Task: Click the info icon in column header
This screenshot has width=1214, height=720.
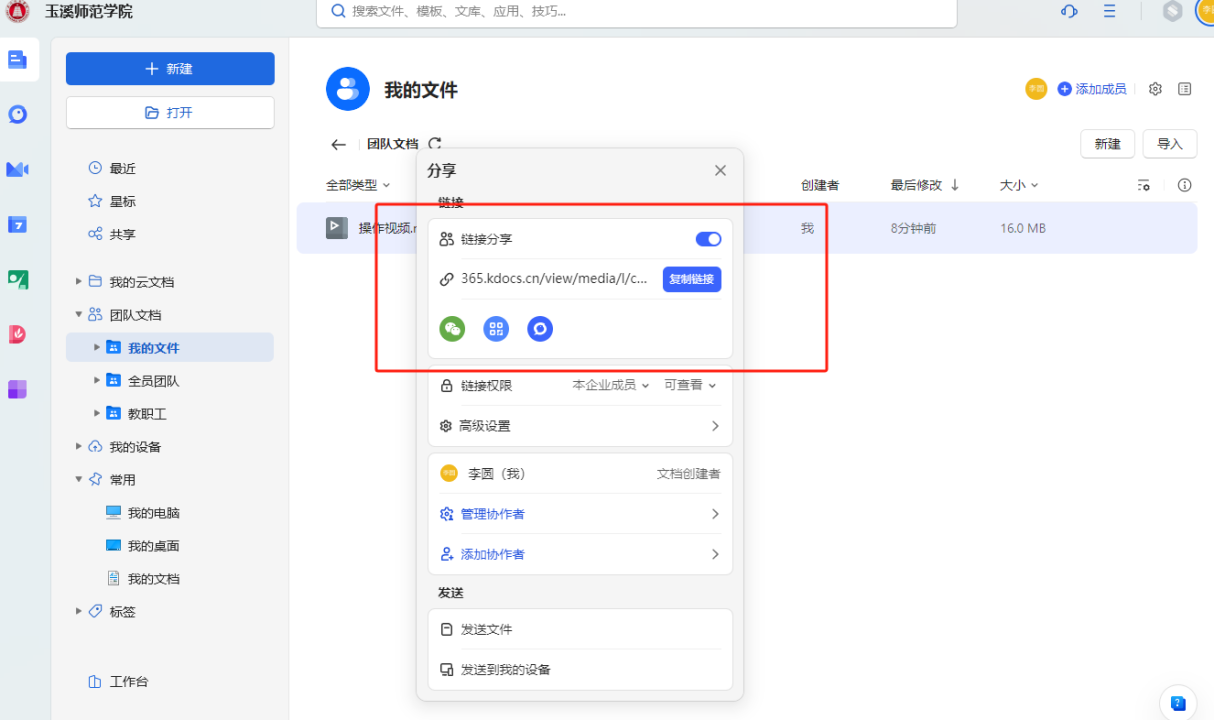Action: (1185, 185)
